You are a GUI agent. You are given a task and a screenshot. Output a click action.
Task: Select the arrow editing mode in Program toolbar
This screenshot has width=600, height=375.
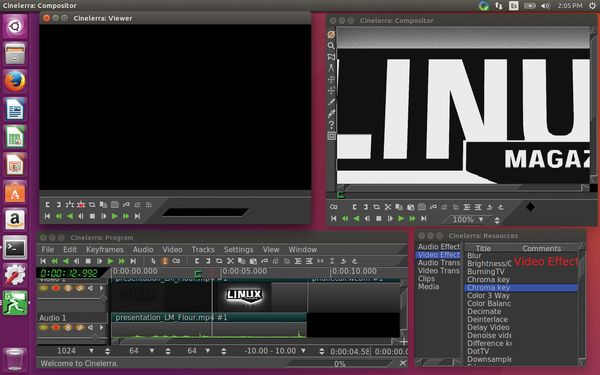(x=153, y=261)
